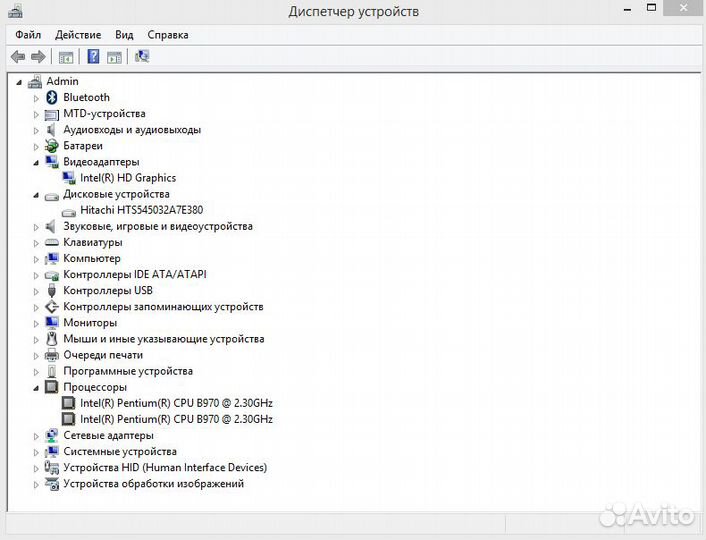
Task: Expand the Компьютер node
Action: (36, 259)
